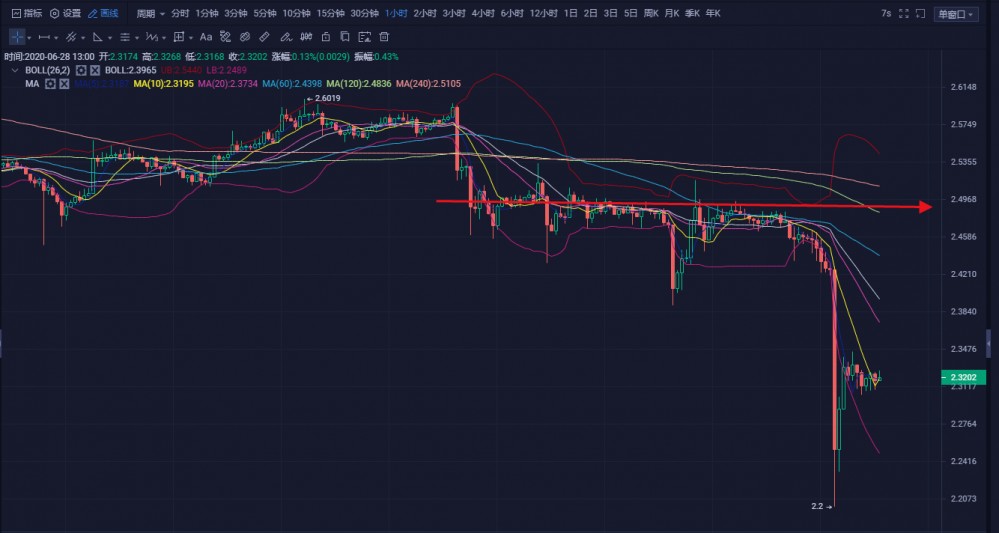
Task: Open the 周期 period dropdown
Action: tap(149, 14)
